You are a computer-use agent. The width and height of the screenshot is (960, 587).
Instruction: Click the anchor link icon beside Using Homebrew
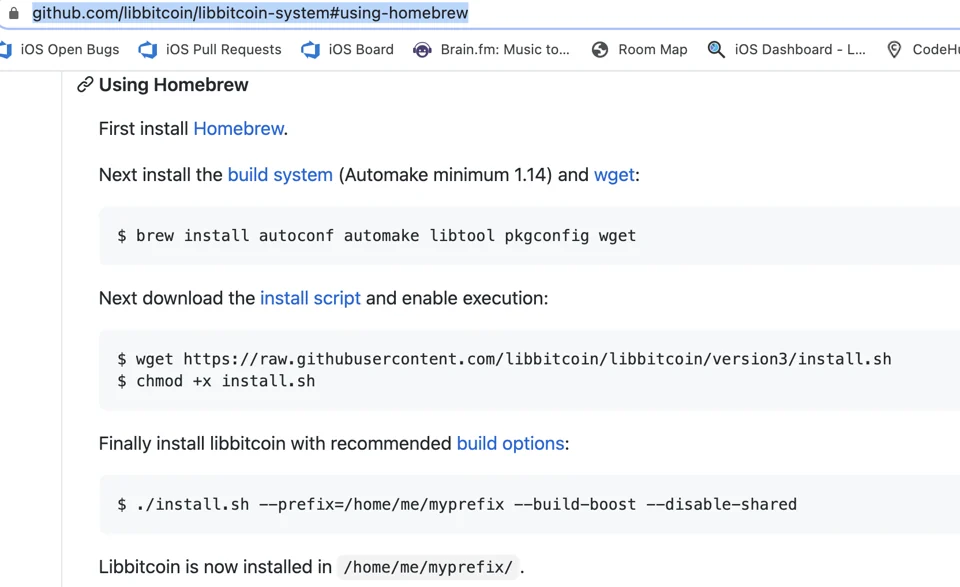pyautogui.click(x=85, y=84)
